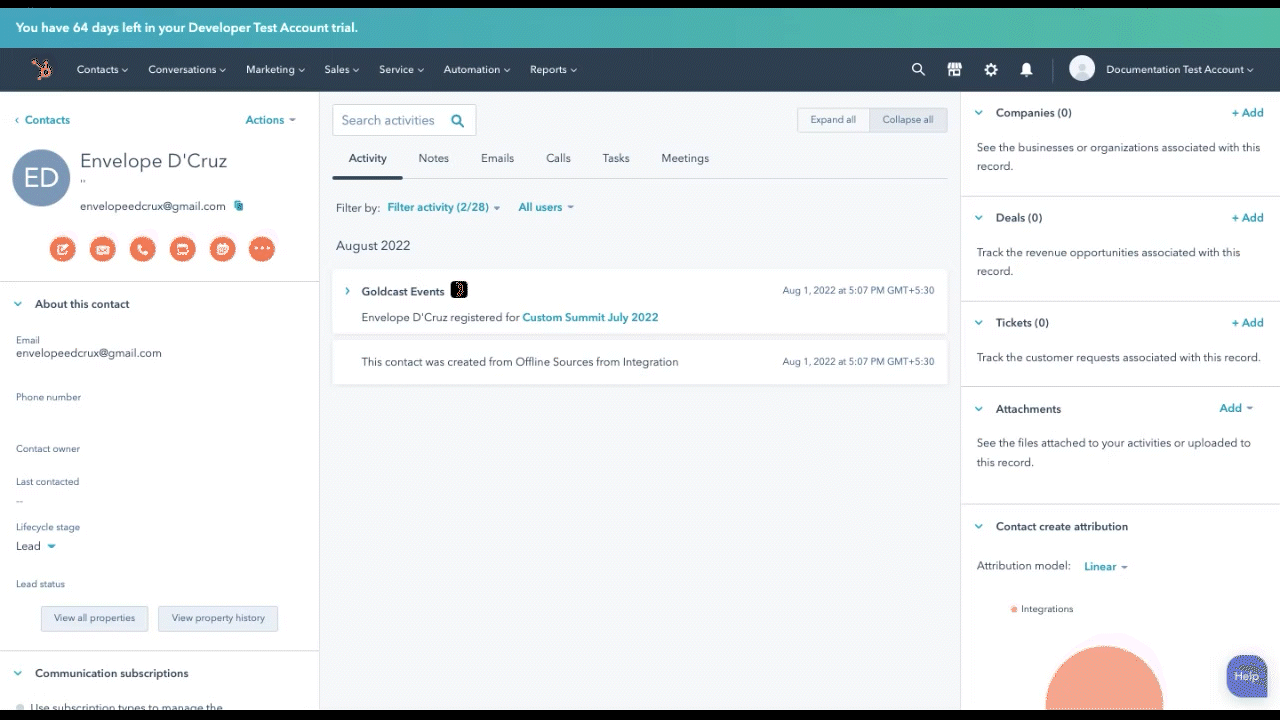Expand the Goldcast Events activity entry
1280x720 pixels.
(347, 291)
